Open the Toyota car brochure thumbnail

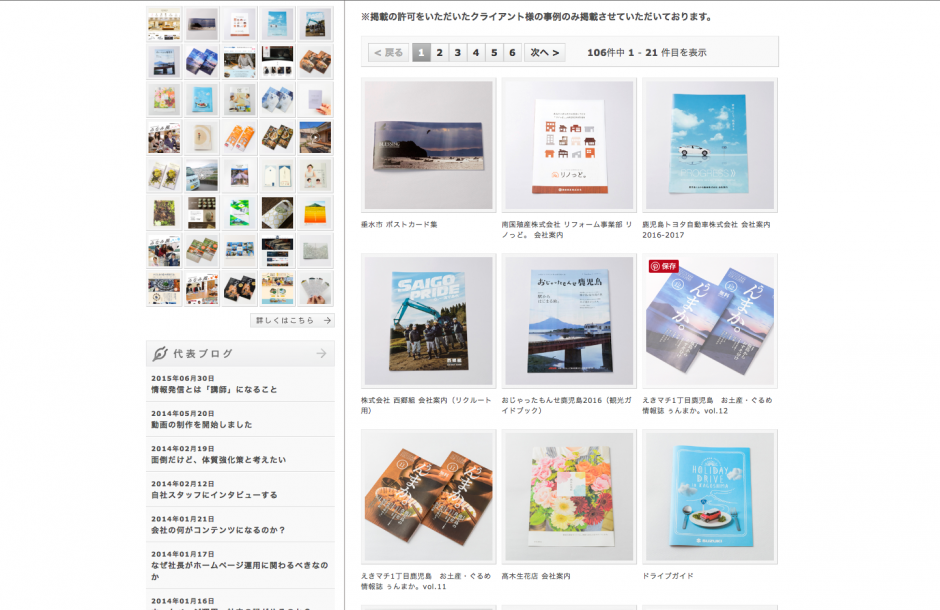pyautogui.click(x=709, y=145)
